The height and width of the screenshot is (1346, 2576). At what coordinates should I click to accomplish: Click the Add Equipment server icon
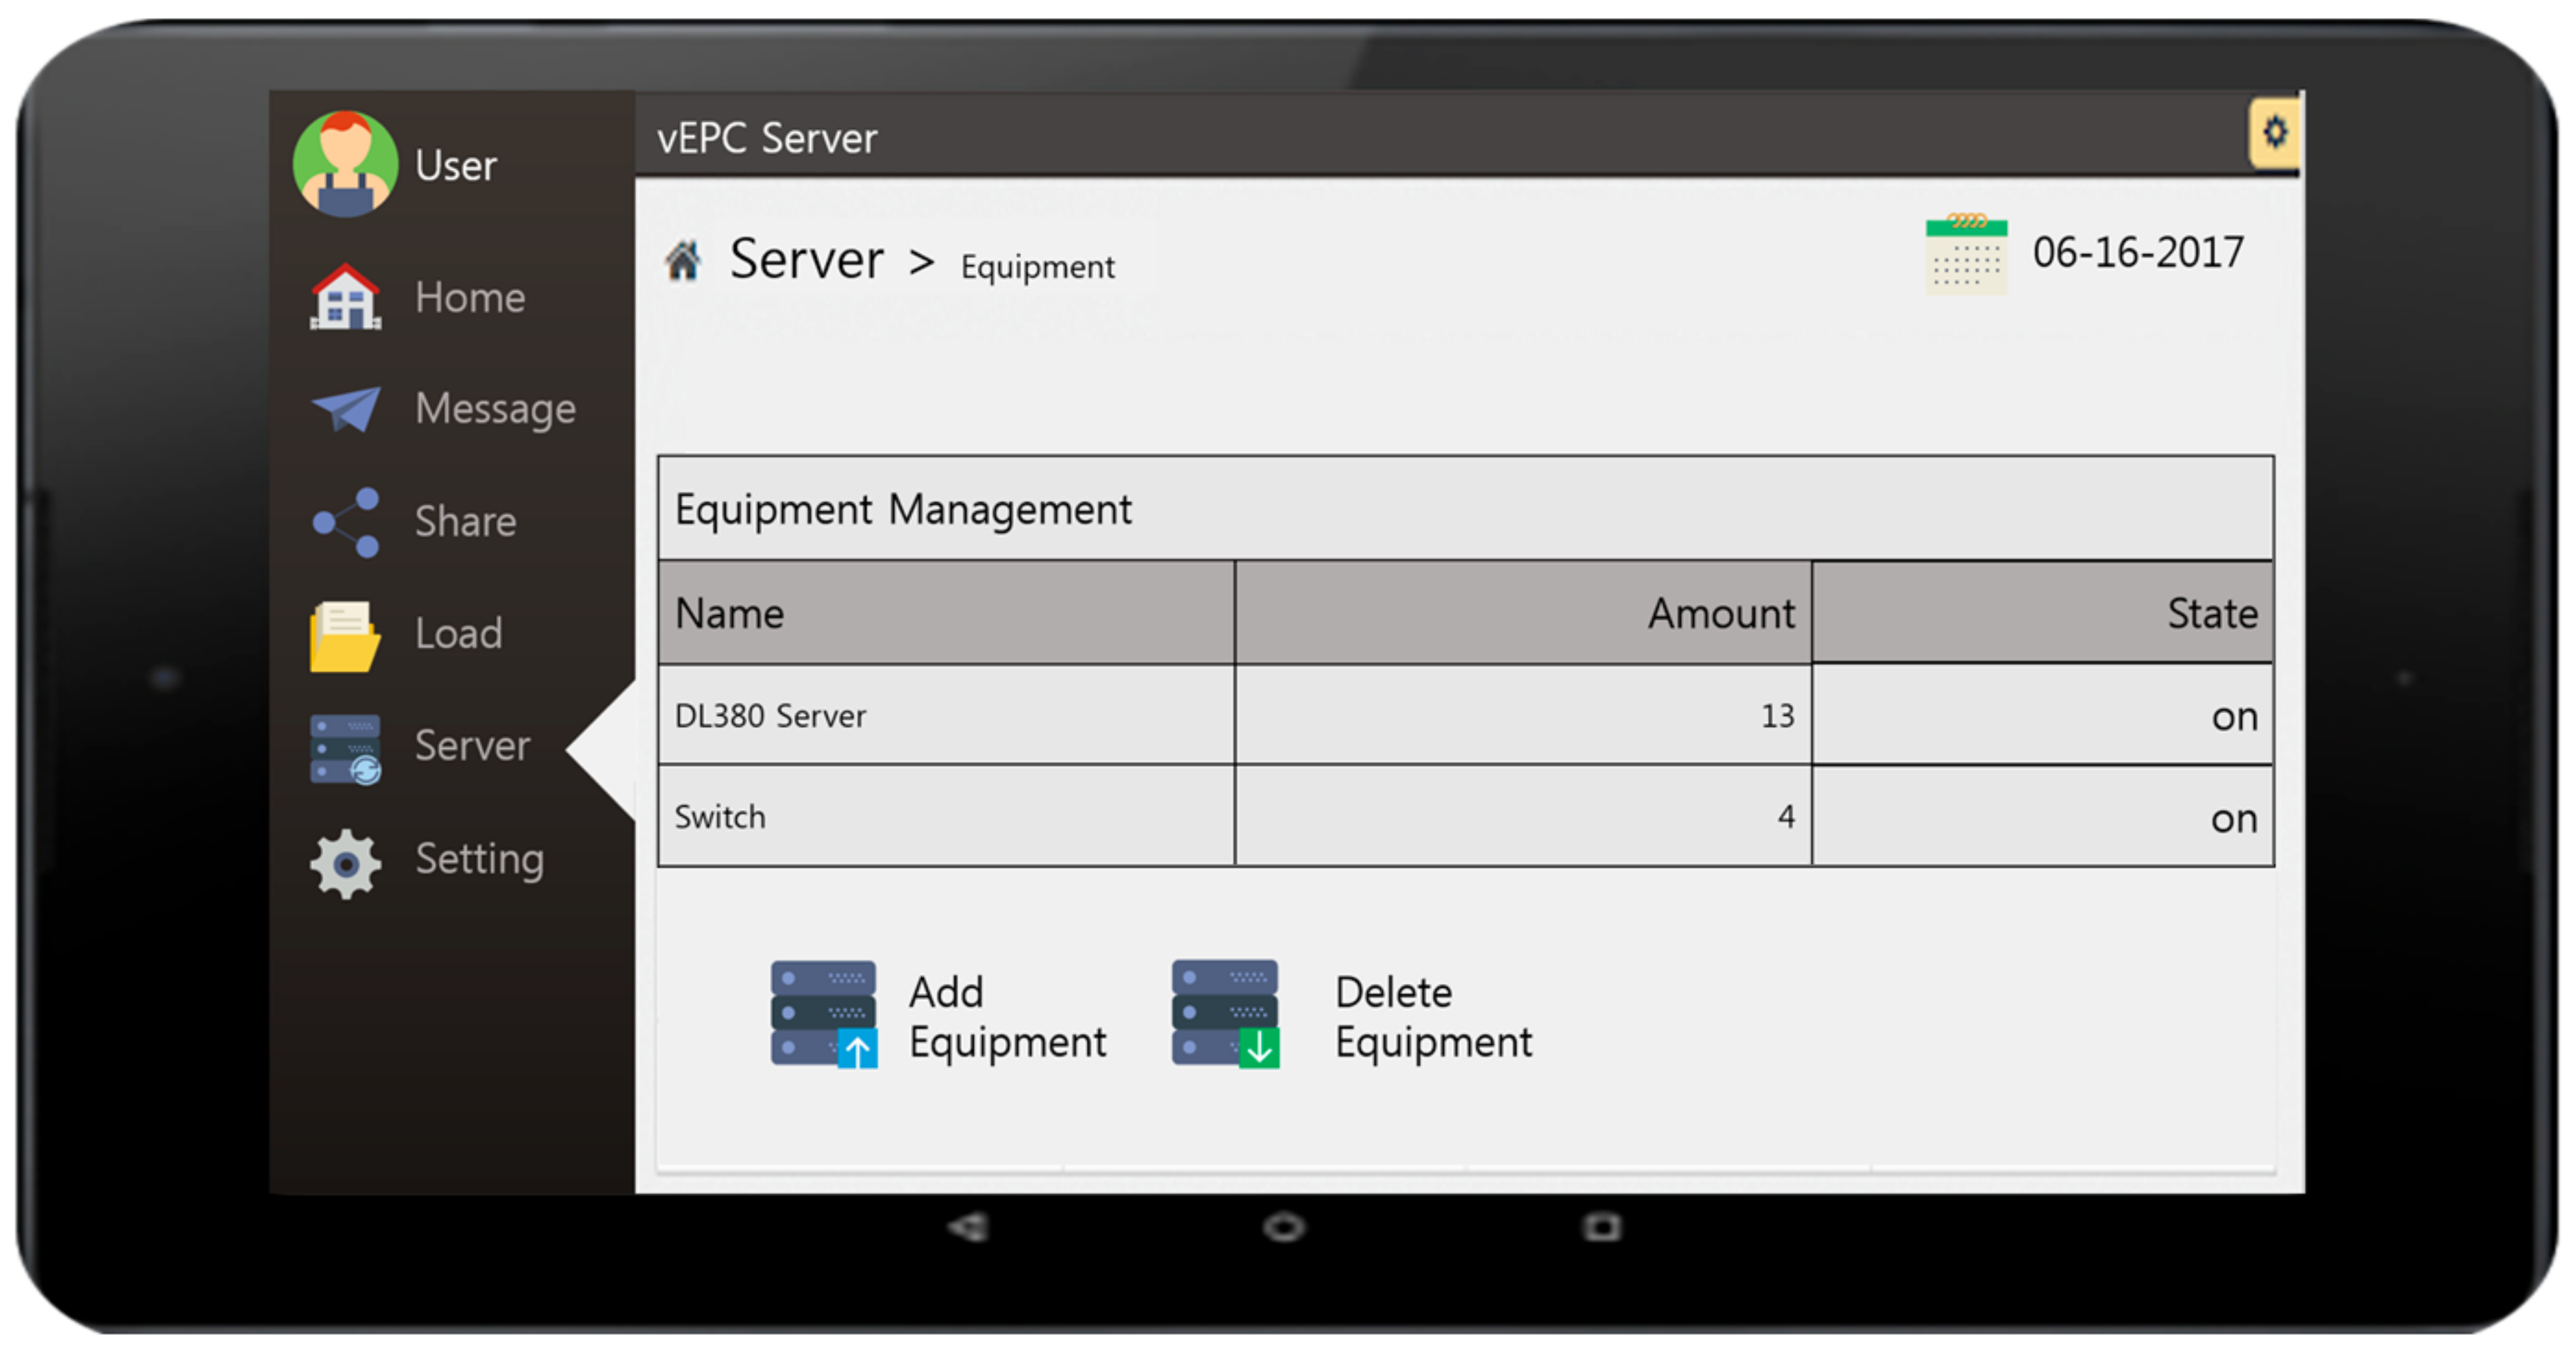[824, 1015]
